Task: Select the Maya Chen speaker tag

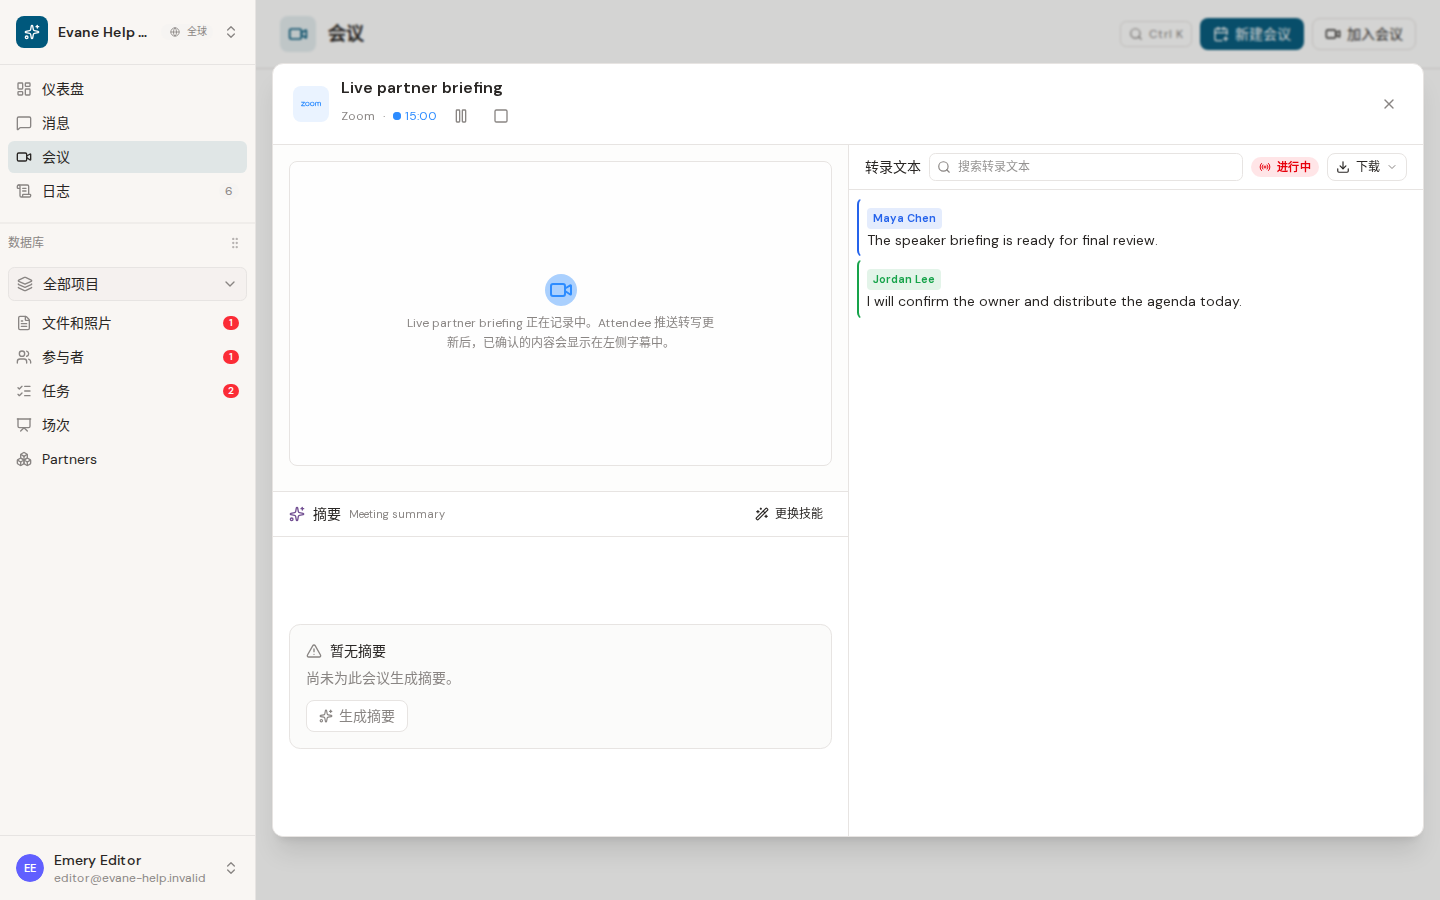Action: [904, 218]
